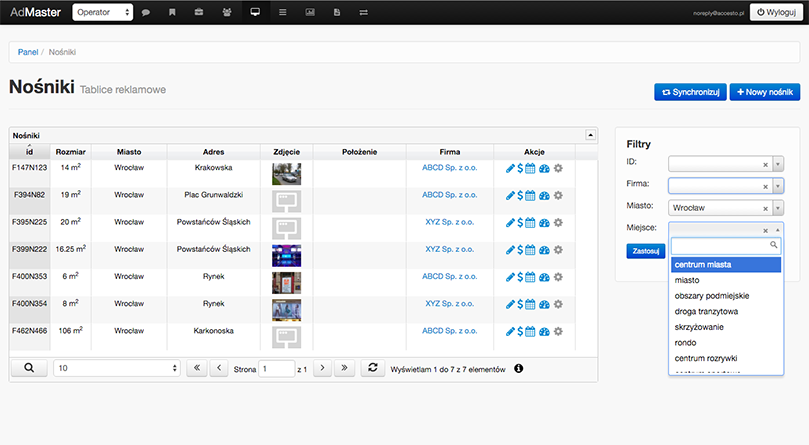The height and width of the screenshot is (445, 809).
Task: Click dollar icon for F400N354 row
Action: pyautogui.click(x=520, y=305)
